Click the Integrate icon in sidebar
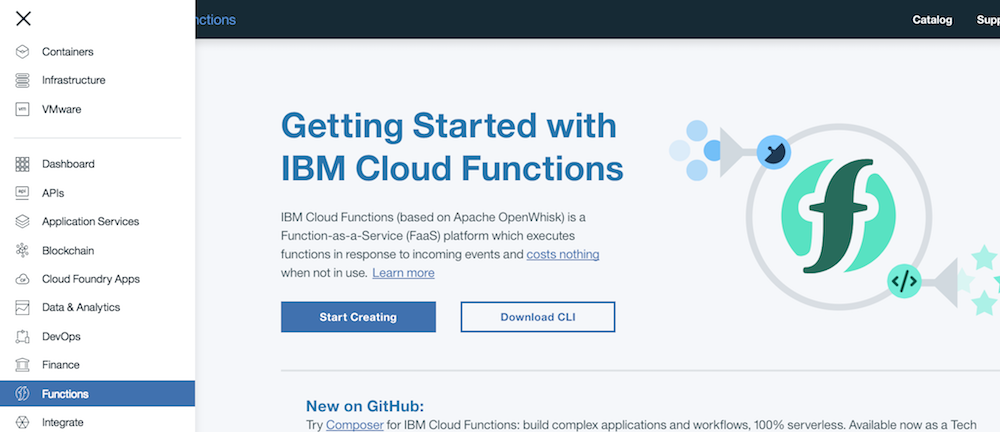1000x432 pixels. pyautogui.click(x=22, y=422)
